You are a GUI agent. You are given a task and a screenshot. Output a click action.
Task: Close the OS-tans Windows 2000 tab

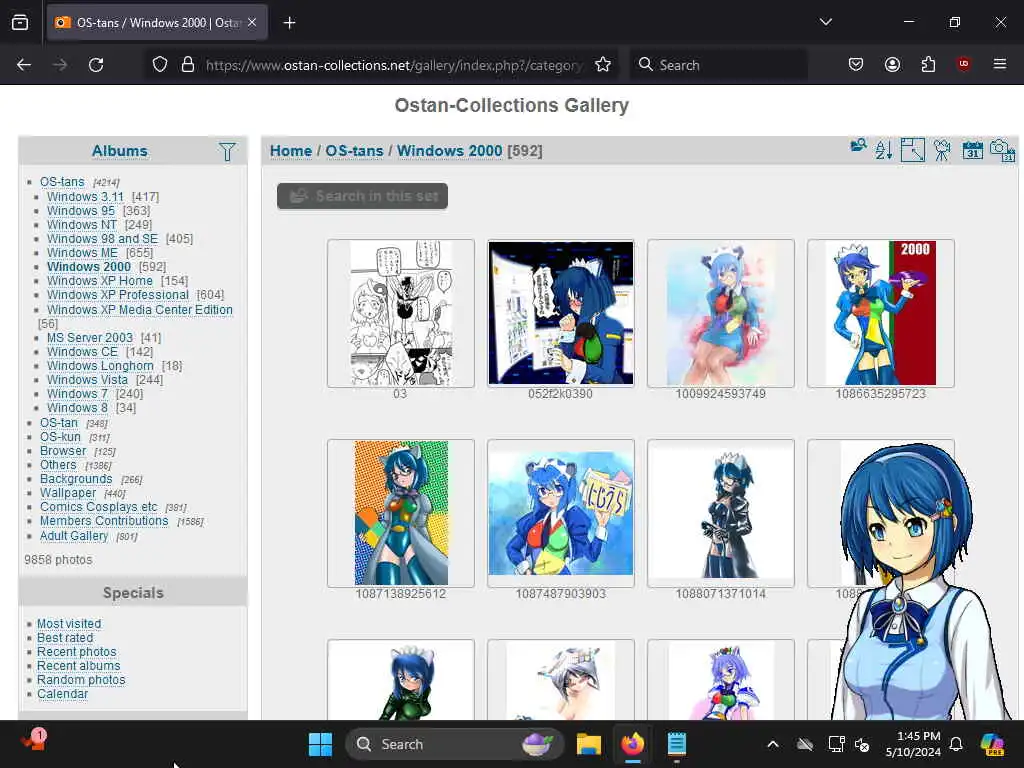[x=252, y=23]
